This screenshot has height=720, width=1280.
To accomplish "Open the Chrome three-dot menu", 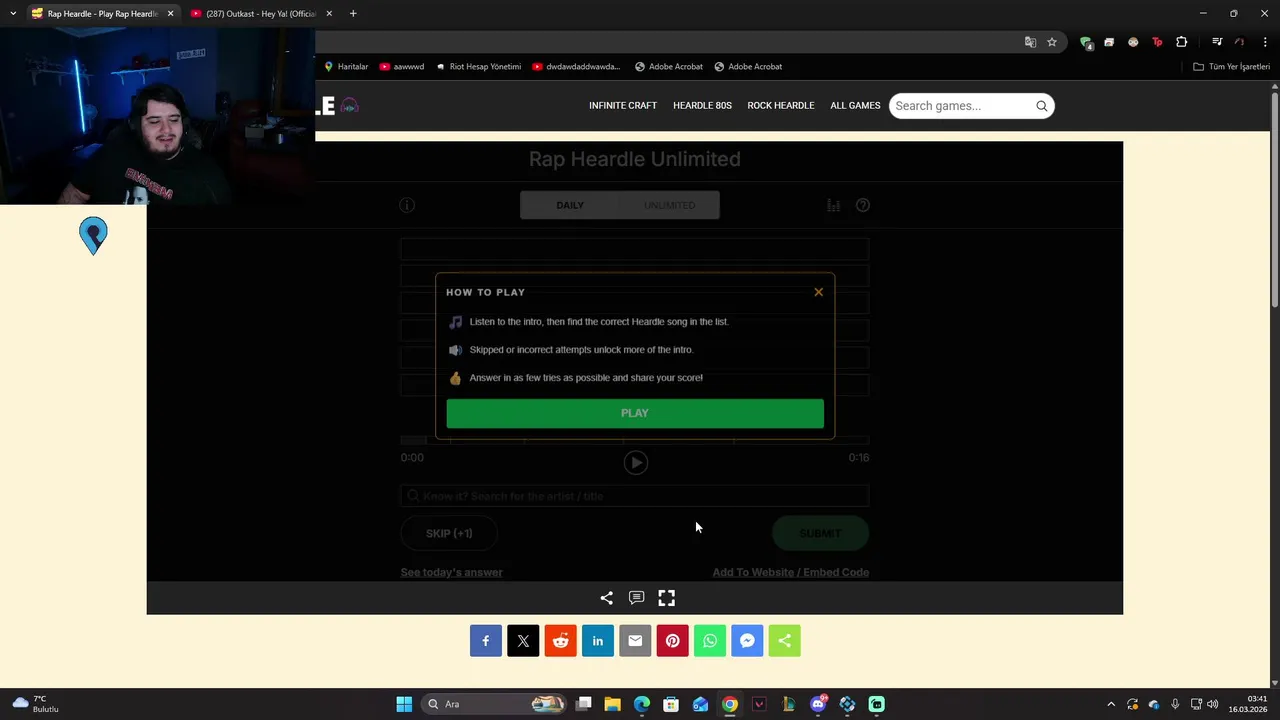I will [1265, 42].
